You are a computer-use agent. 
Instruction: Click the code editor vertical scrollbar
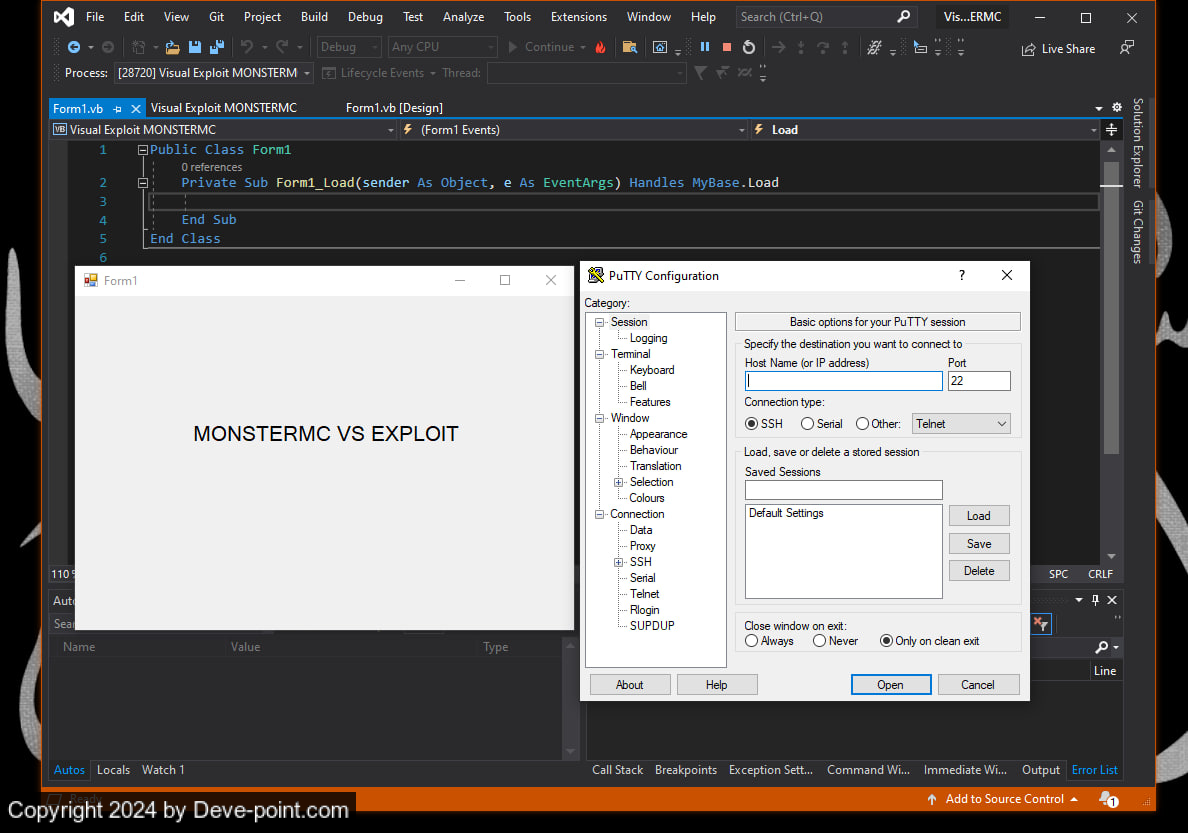tap(1111, 300)
